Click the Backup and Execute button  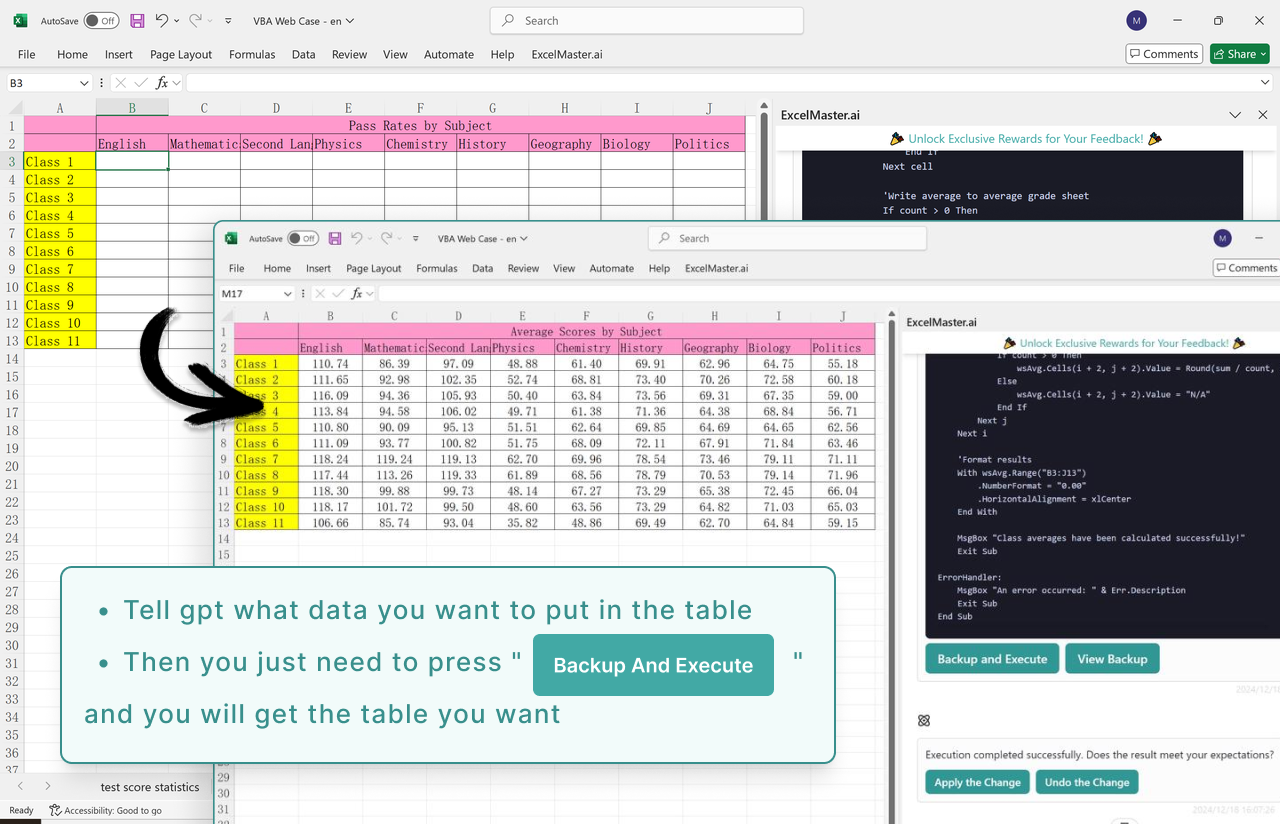992,658
